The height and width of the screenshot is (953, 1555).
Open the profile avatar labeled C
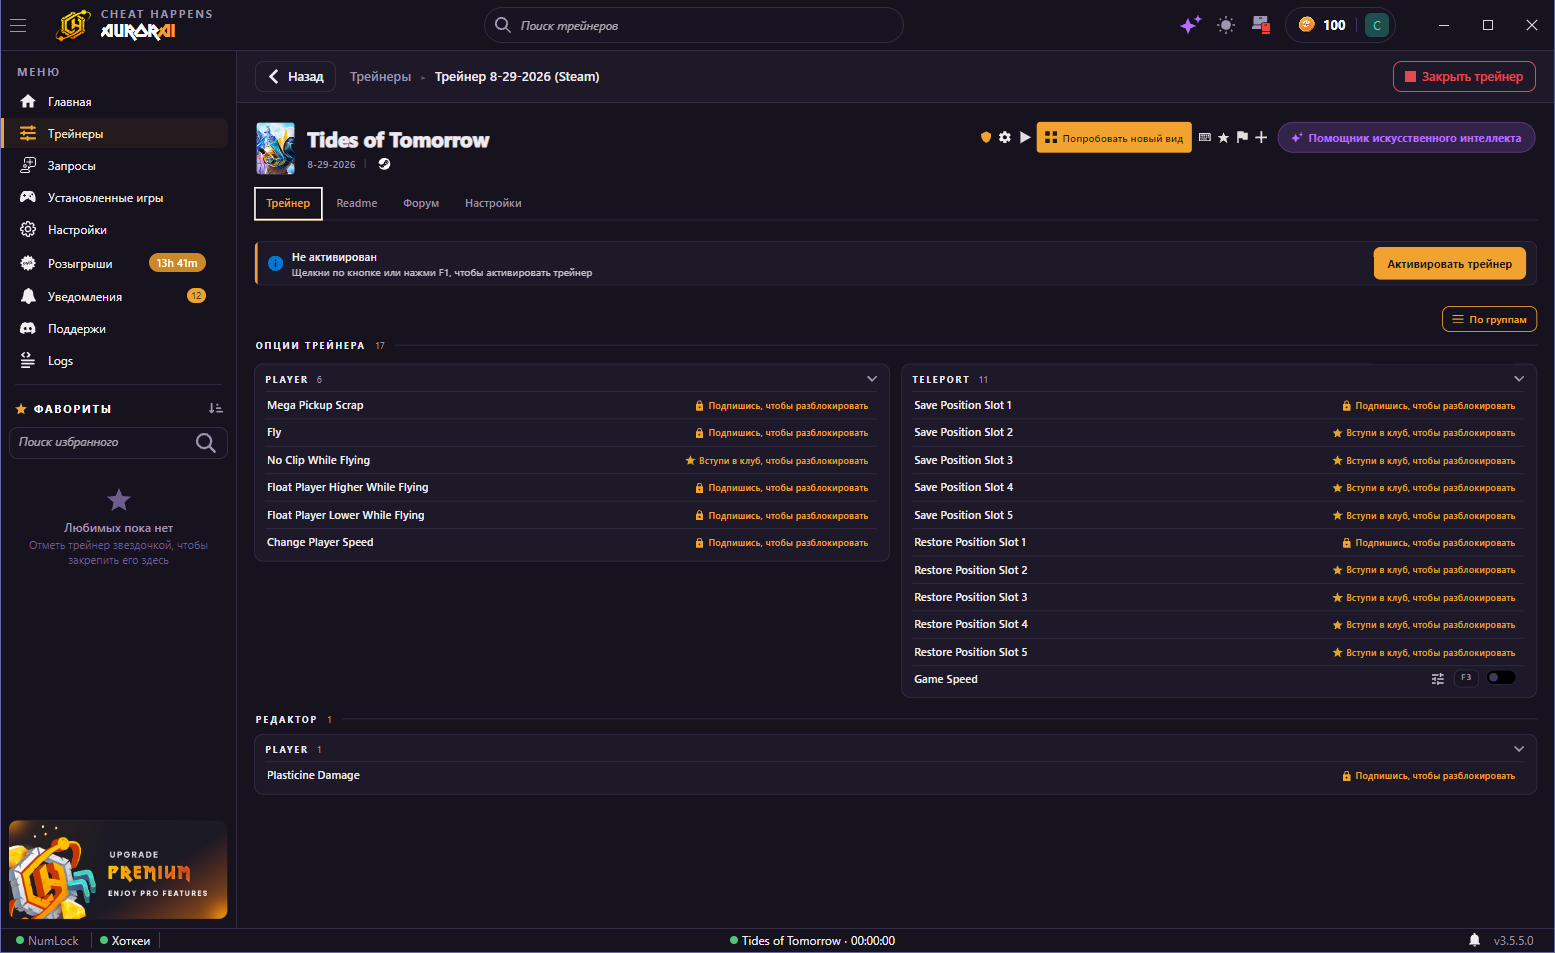tap(1377, 25)
